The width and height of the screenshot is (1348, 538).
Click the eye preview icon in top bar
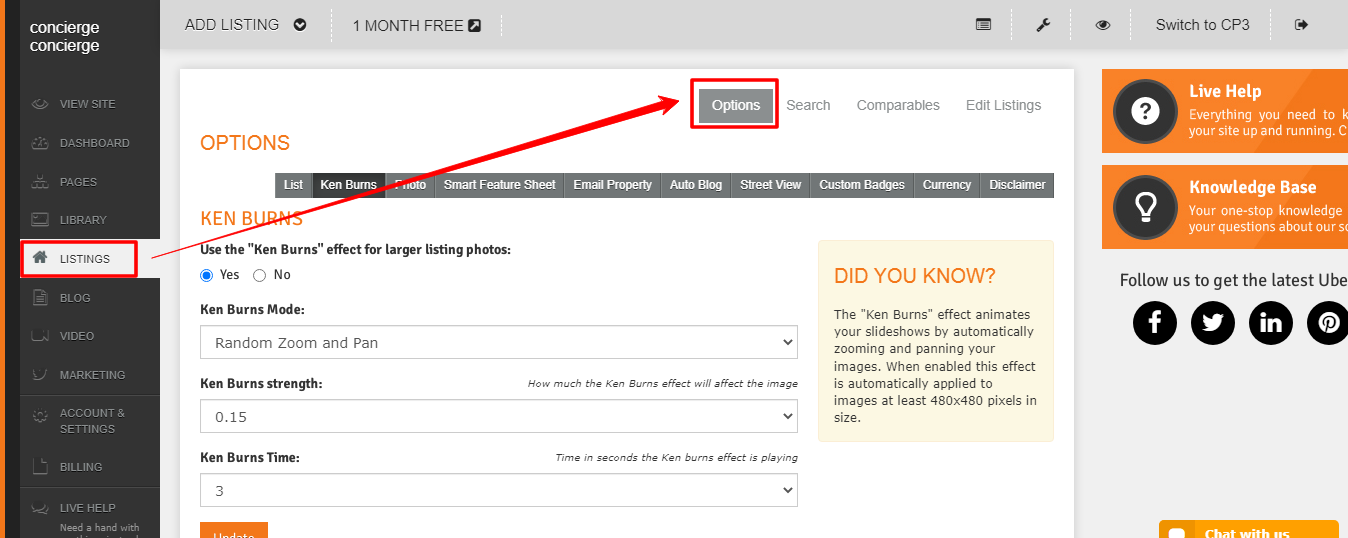pyautogui.click(x=1102, y=25)
